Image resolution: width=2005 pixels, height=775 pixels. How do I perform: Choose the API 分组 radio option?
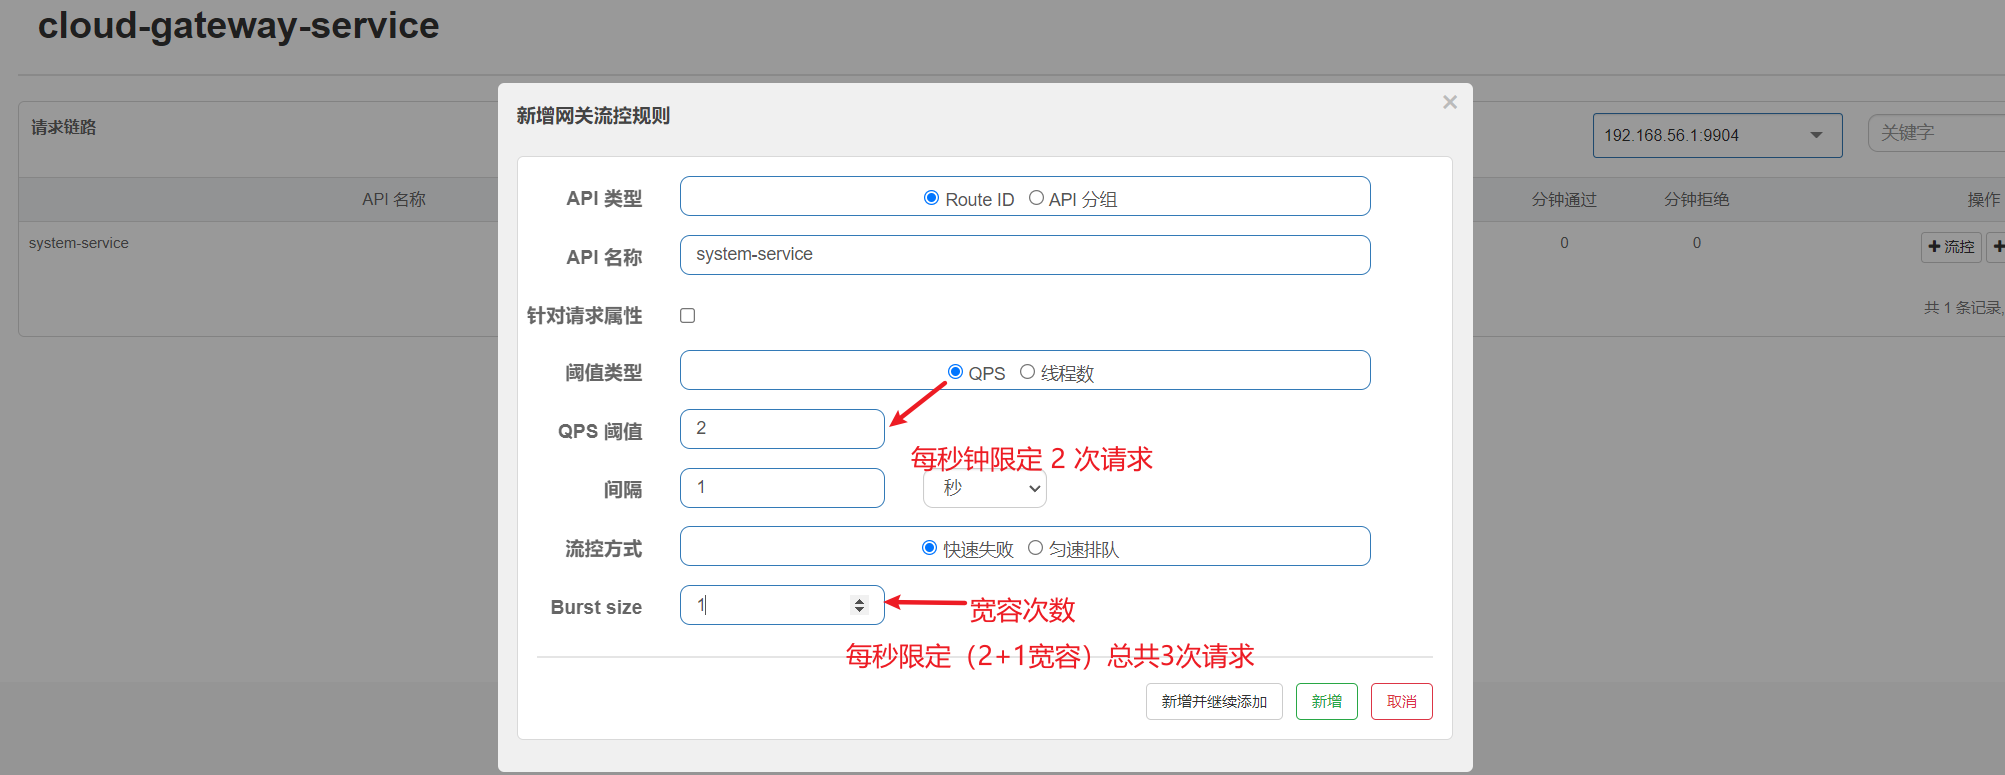1036,198
